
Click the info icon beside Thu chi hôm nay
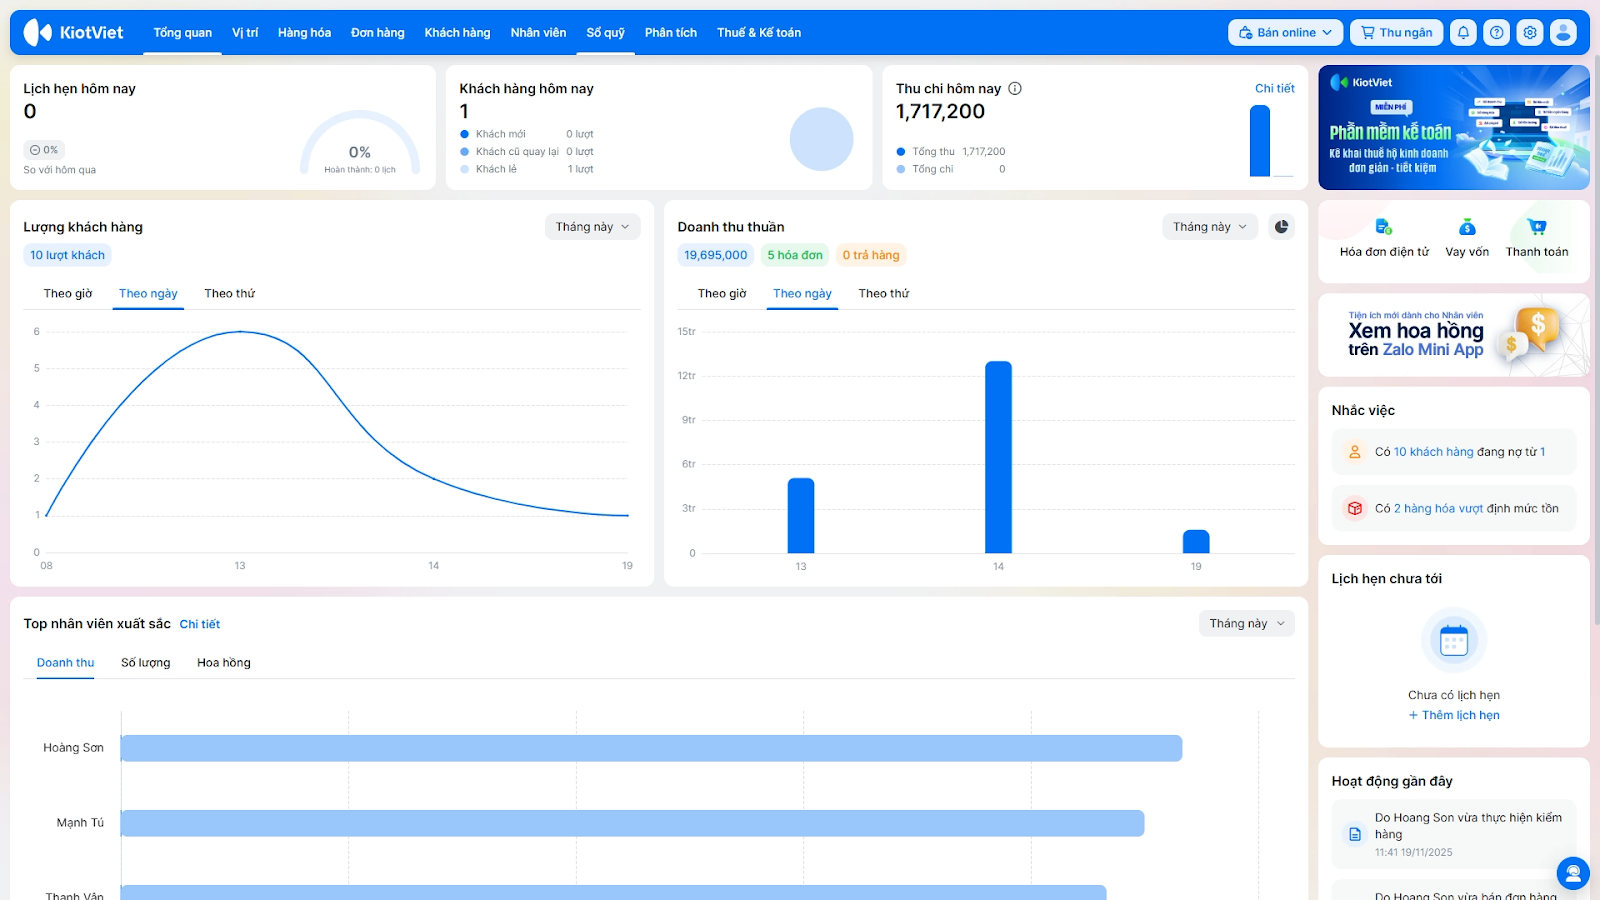1015,89
